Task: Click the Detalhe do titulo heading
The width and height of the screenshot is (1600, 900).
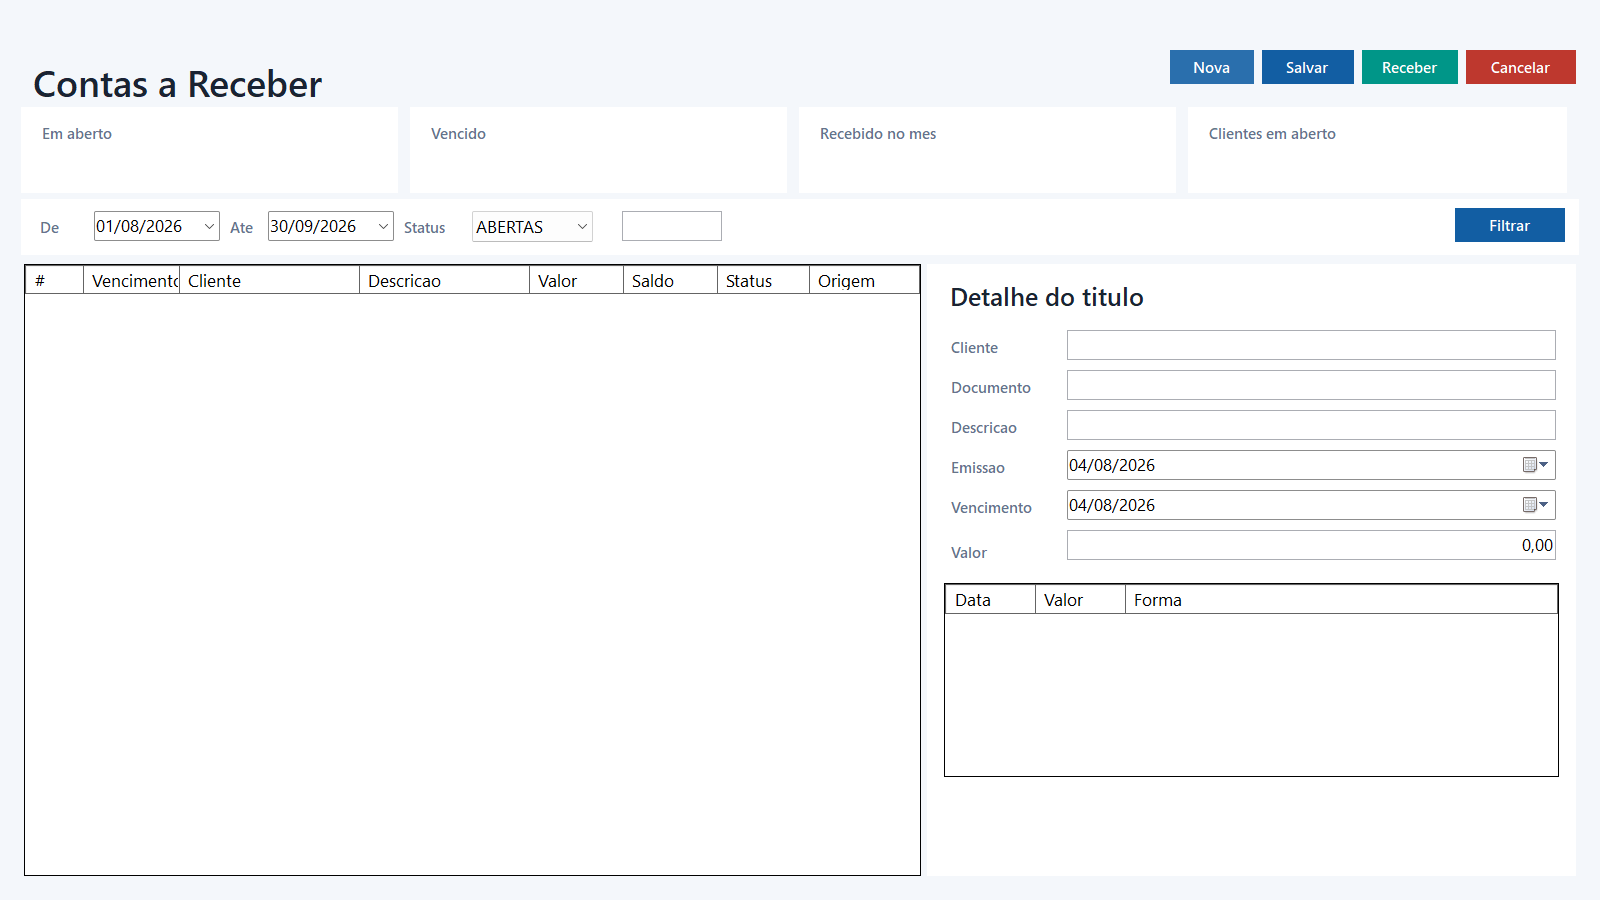Action: coord(1047,297)
